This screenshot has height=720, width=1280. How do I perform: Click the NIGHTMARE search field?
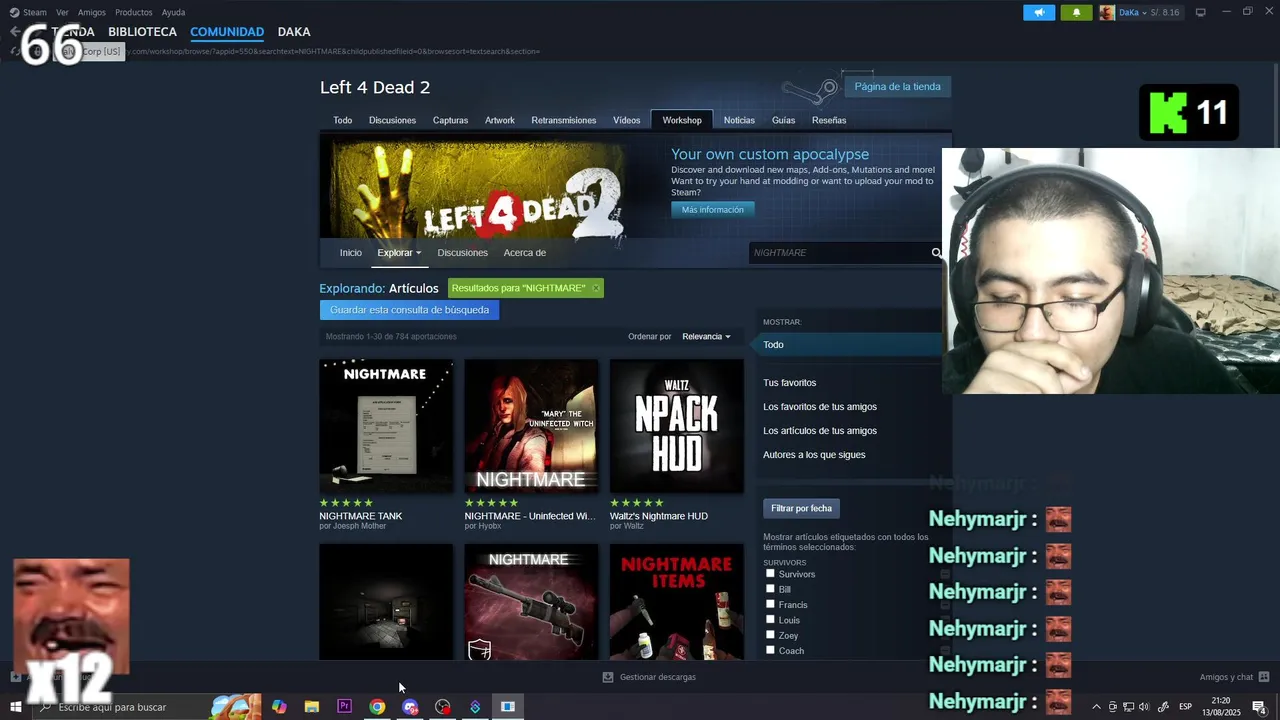[838, 253]
